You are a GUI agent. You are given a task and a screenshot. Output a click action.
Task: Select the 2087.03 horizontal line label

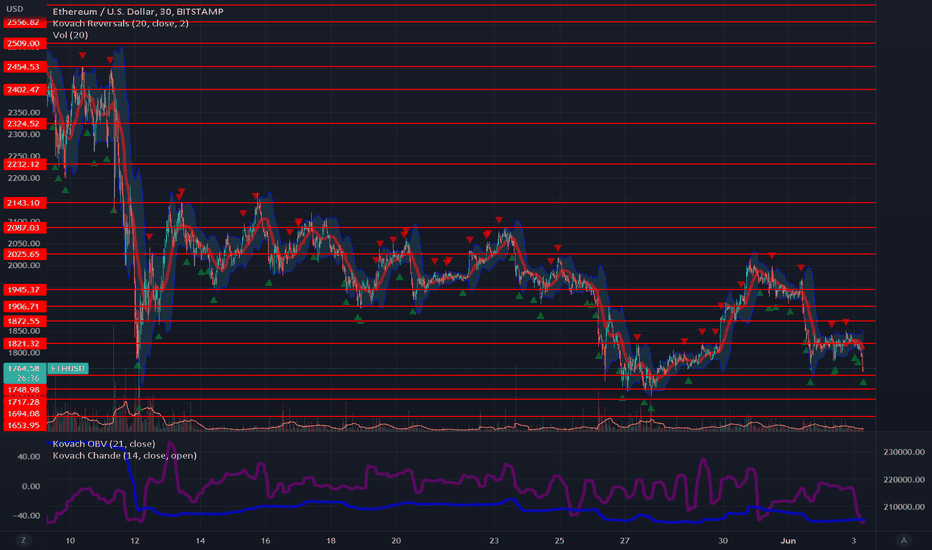coord(24,228)
